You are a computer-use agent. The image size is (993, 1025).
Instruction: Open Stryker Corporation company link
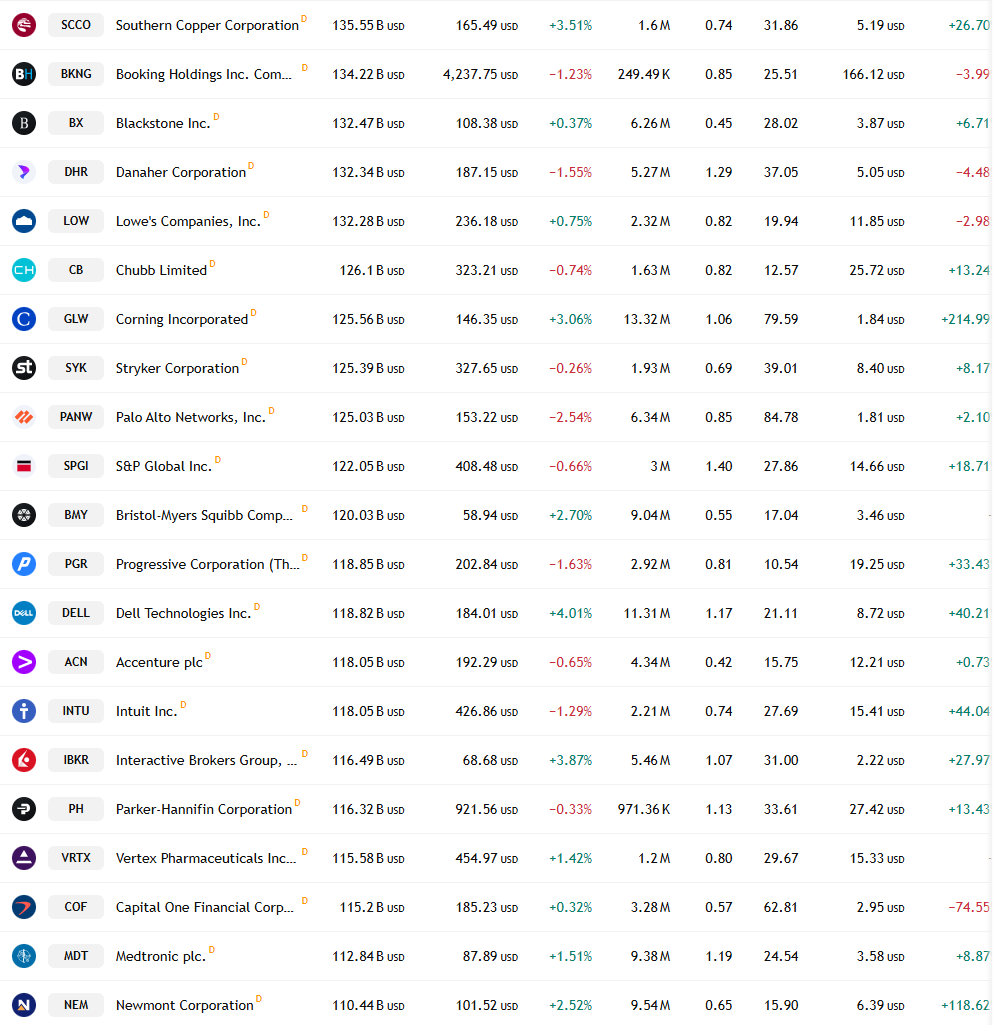point(177,369)
